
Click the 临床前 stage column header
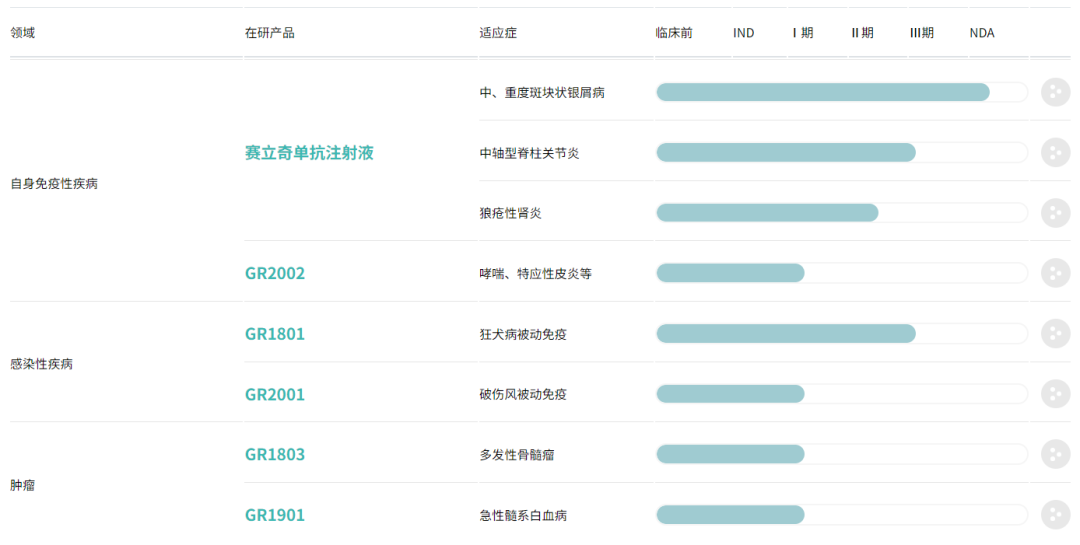674,33
